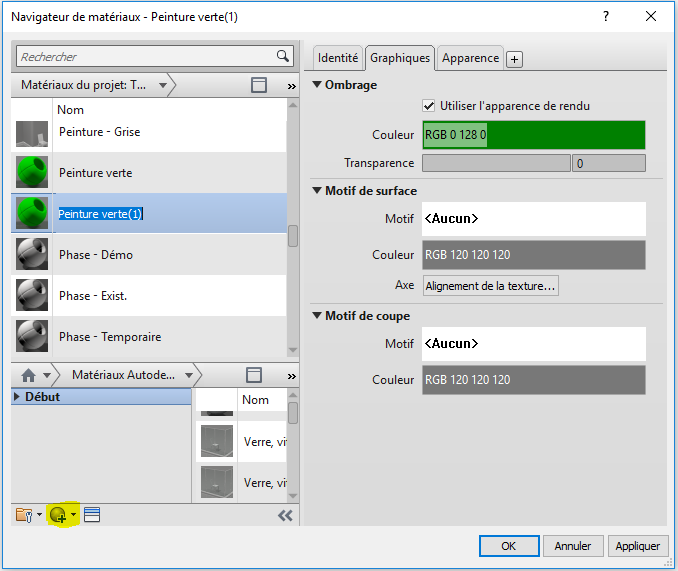Collapse the library panel with double chevron
This screenshot has height=571, width=678.
point(285,516)
